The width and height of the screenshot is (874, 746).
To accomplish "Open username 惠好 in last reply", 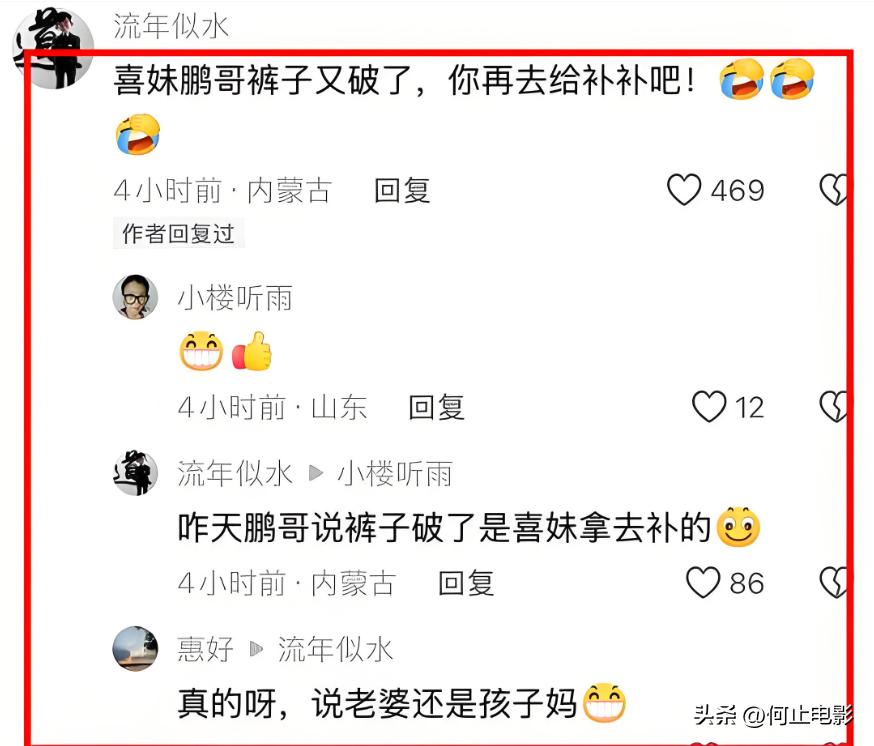I will point(206,649).
